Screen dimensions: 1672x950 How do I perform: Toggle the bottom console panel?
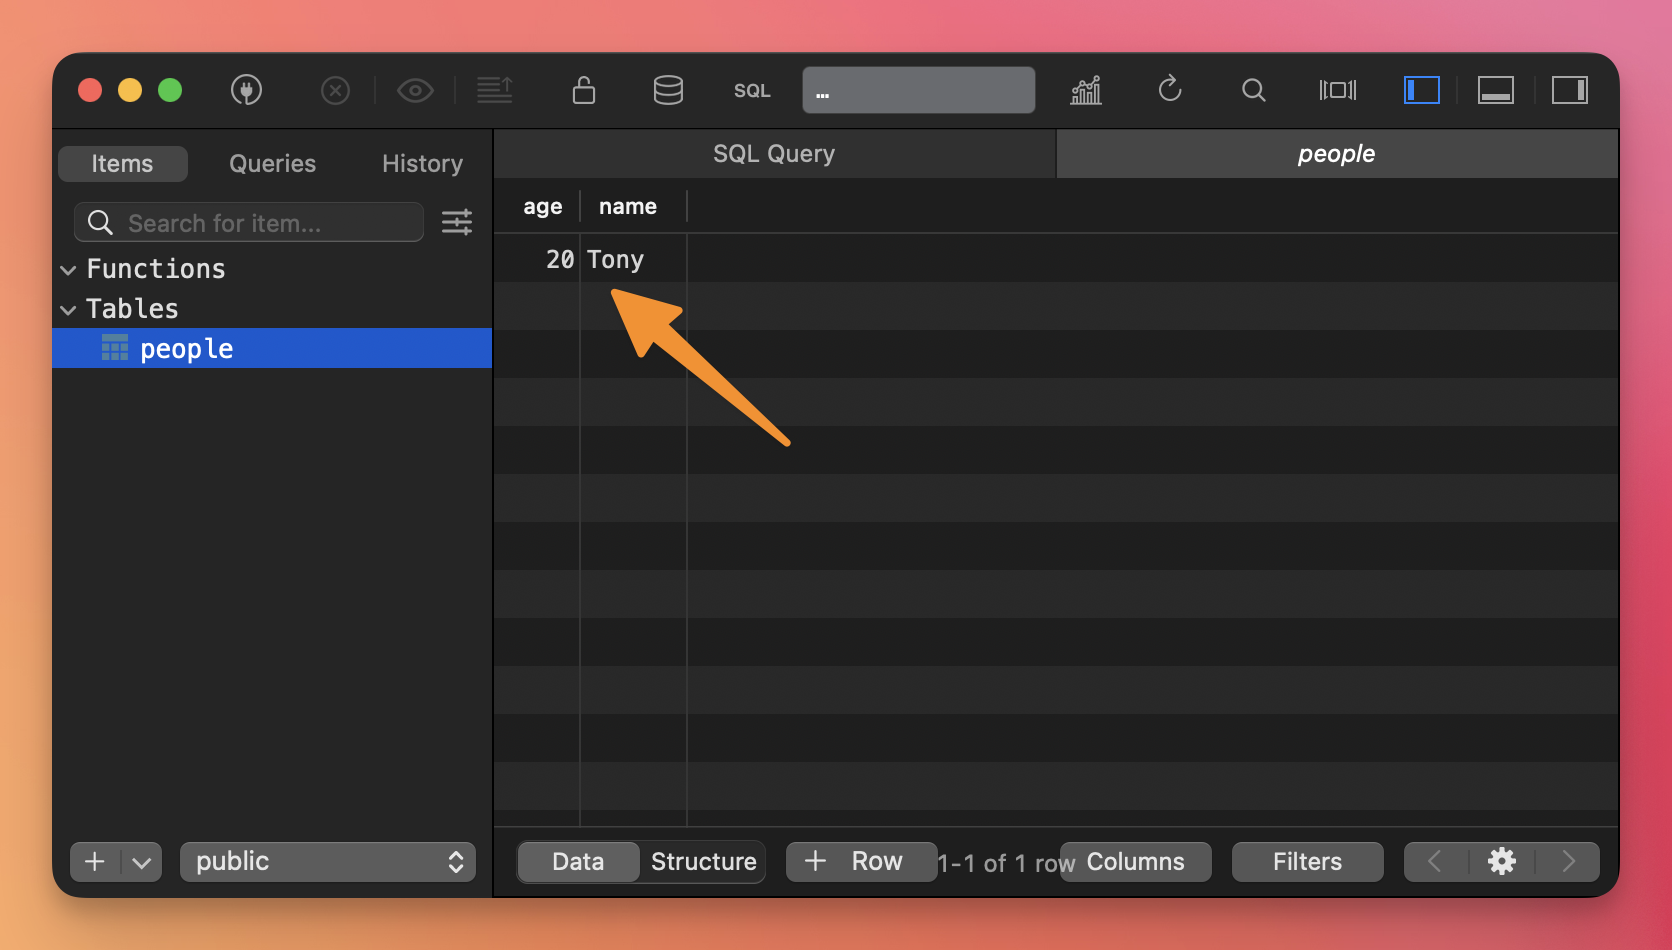(x=1495, y=90)
